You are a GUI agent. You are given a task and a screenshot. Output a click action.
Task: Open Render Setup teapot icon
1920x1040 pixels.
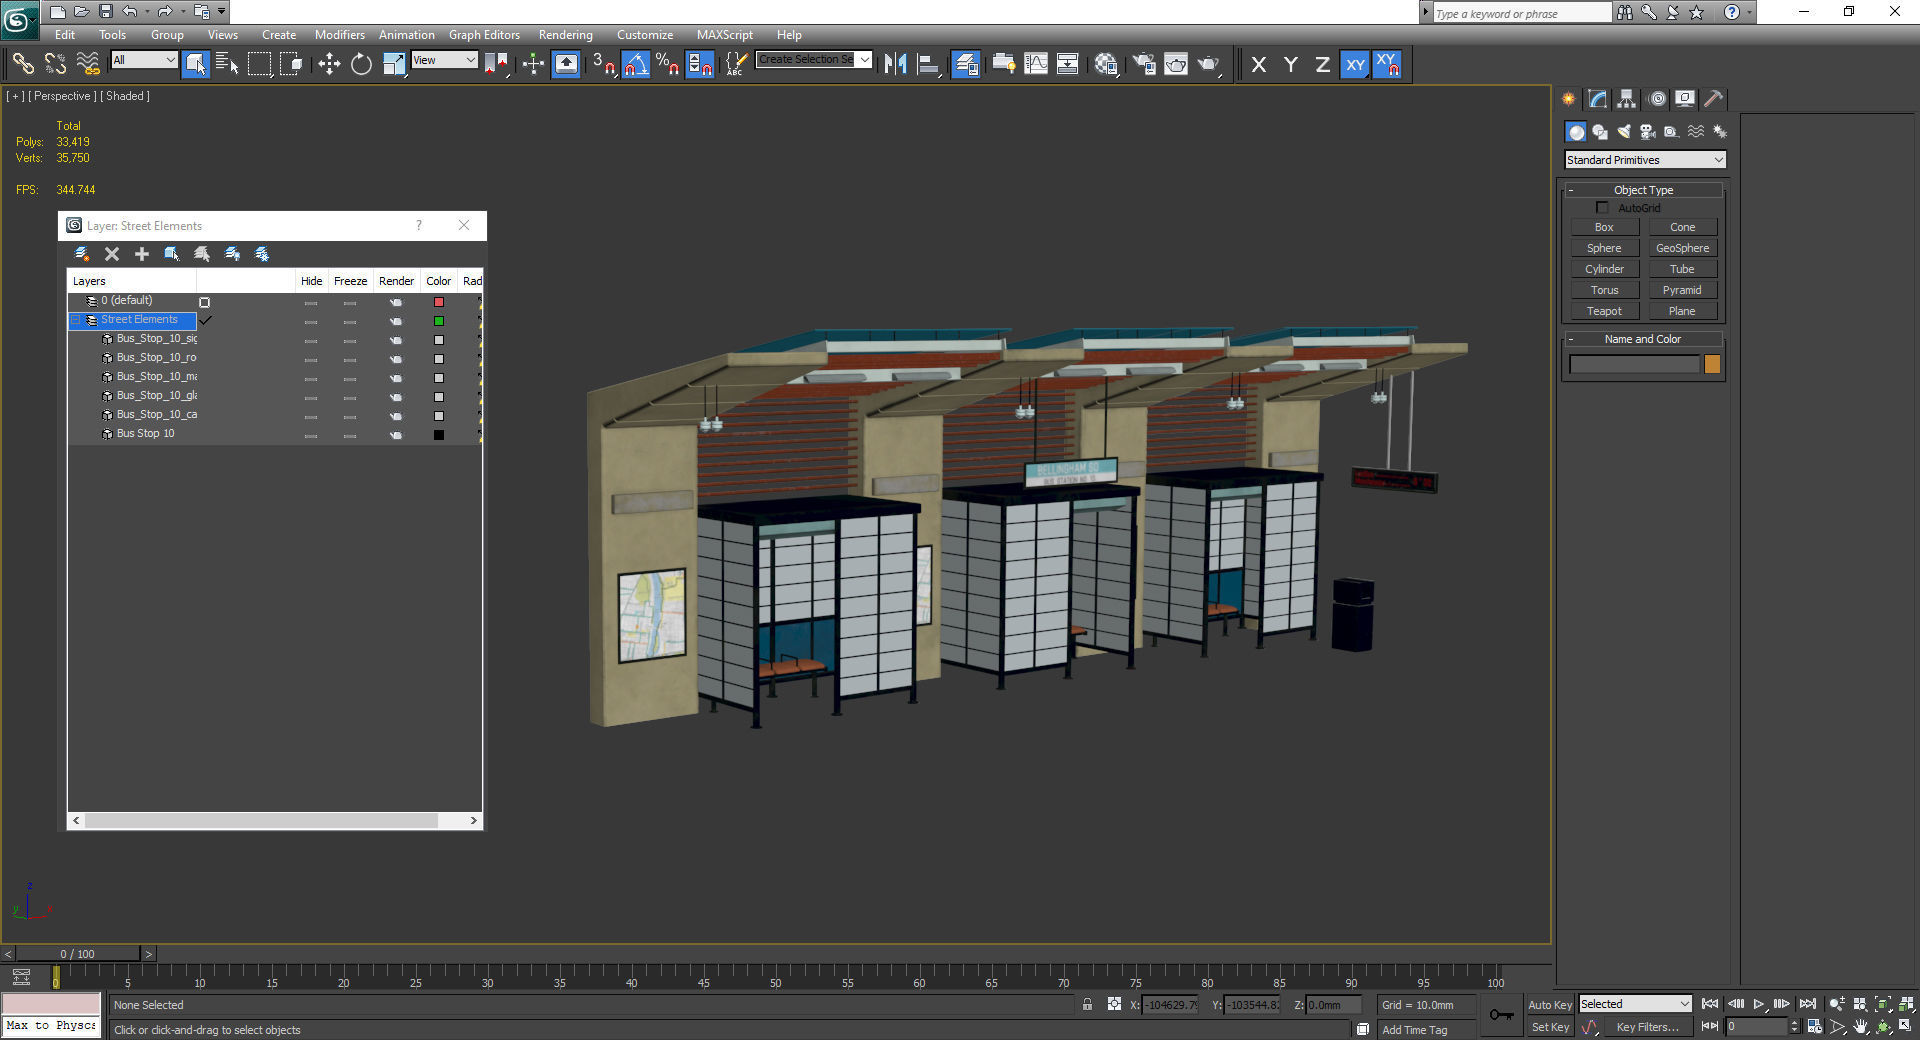point(1144,64)
